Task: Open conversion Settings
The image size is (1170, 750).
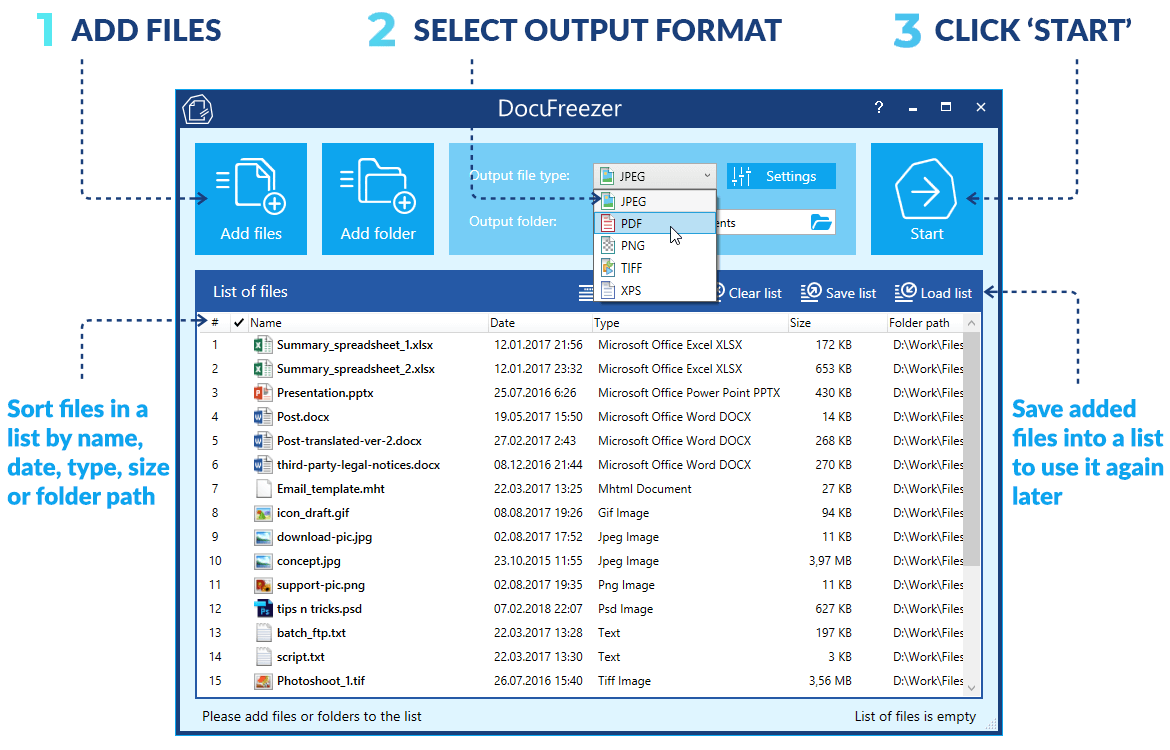Action: point(780,176)
